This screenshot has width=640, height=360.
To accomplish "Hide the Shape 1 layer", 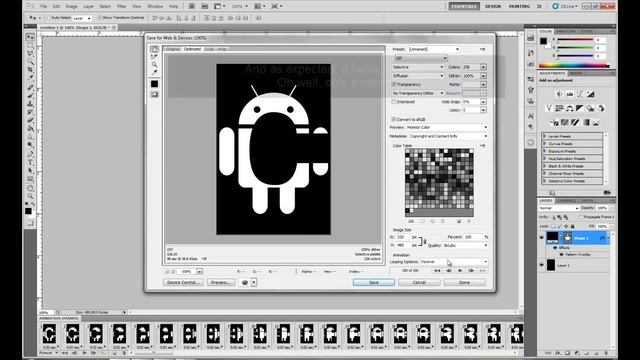I will coord(542,237).
